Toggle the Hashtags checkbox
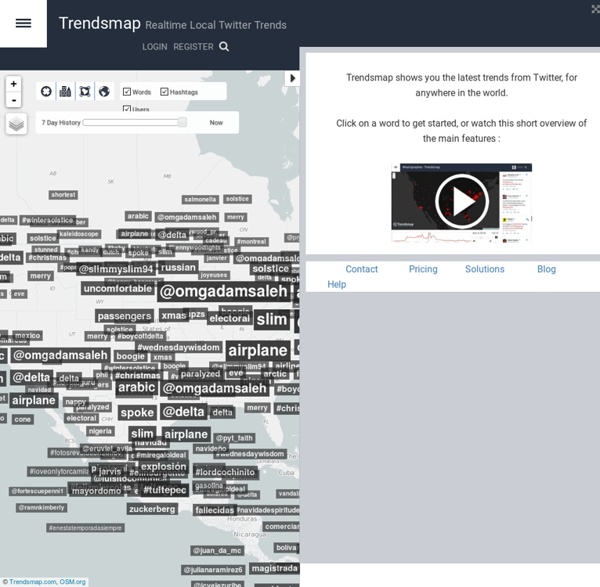The width and height of the screenshot is (600, 587). tap(164, 92)
